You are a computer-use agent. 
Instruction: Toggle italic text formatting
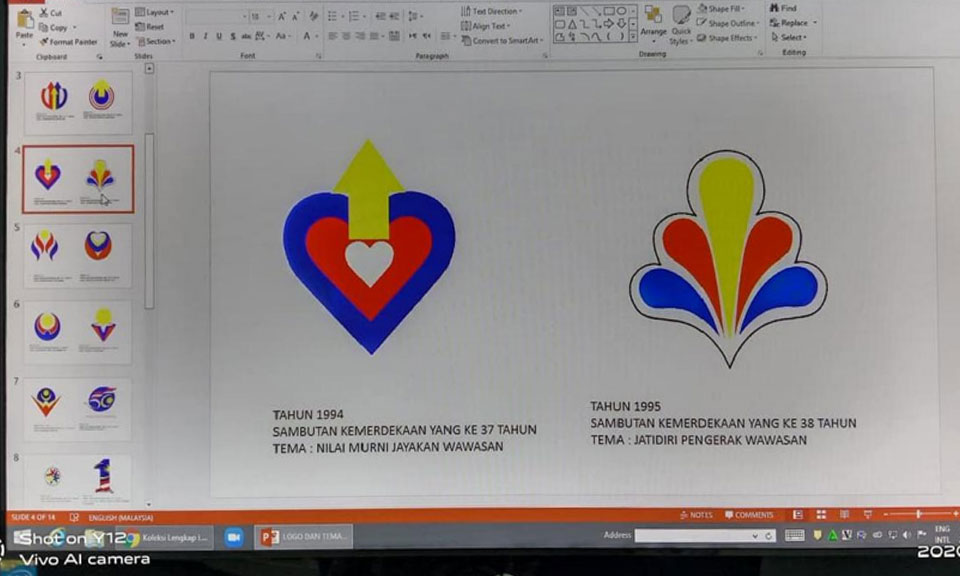point(205,36)
